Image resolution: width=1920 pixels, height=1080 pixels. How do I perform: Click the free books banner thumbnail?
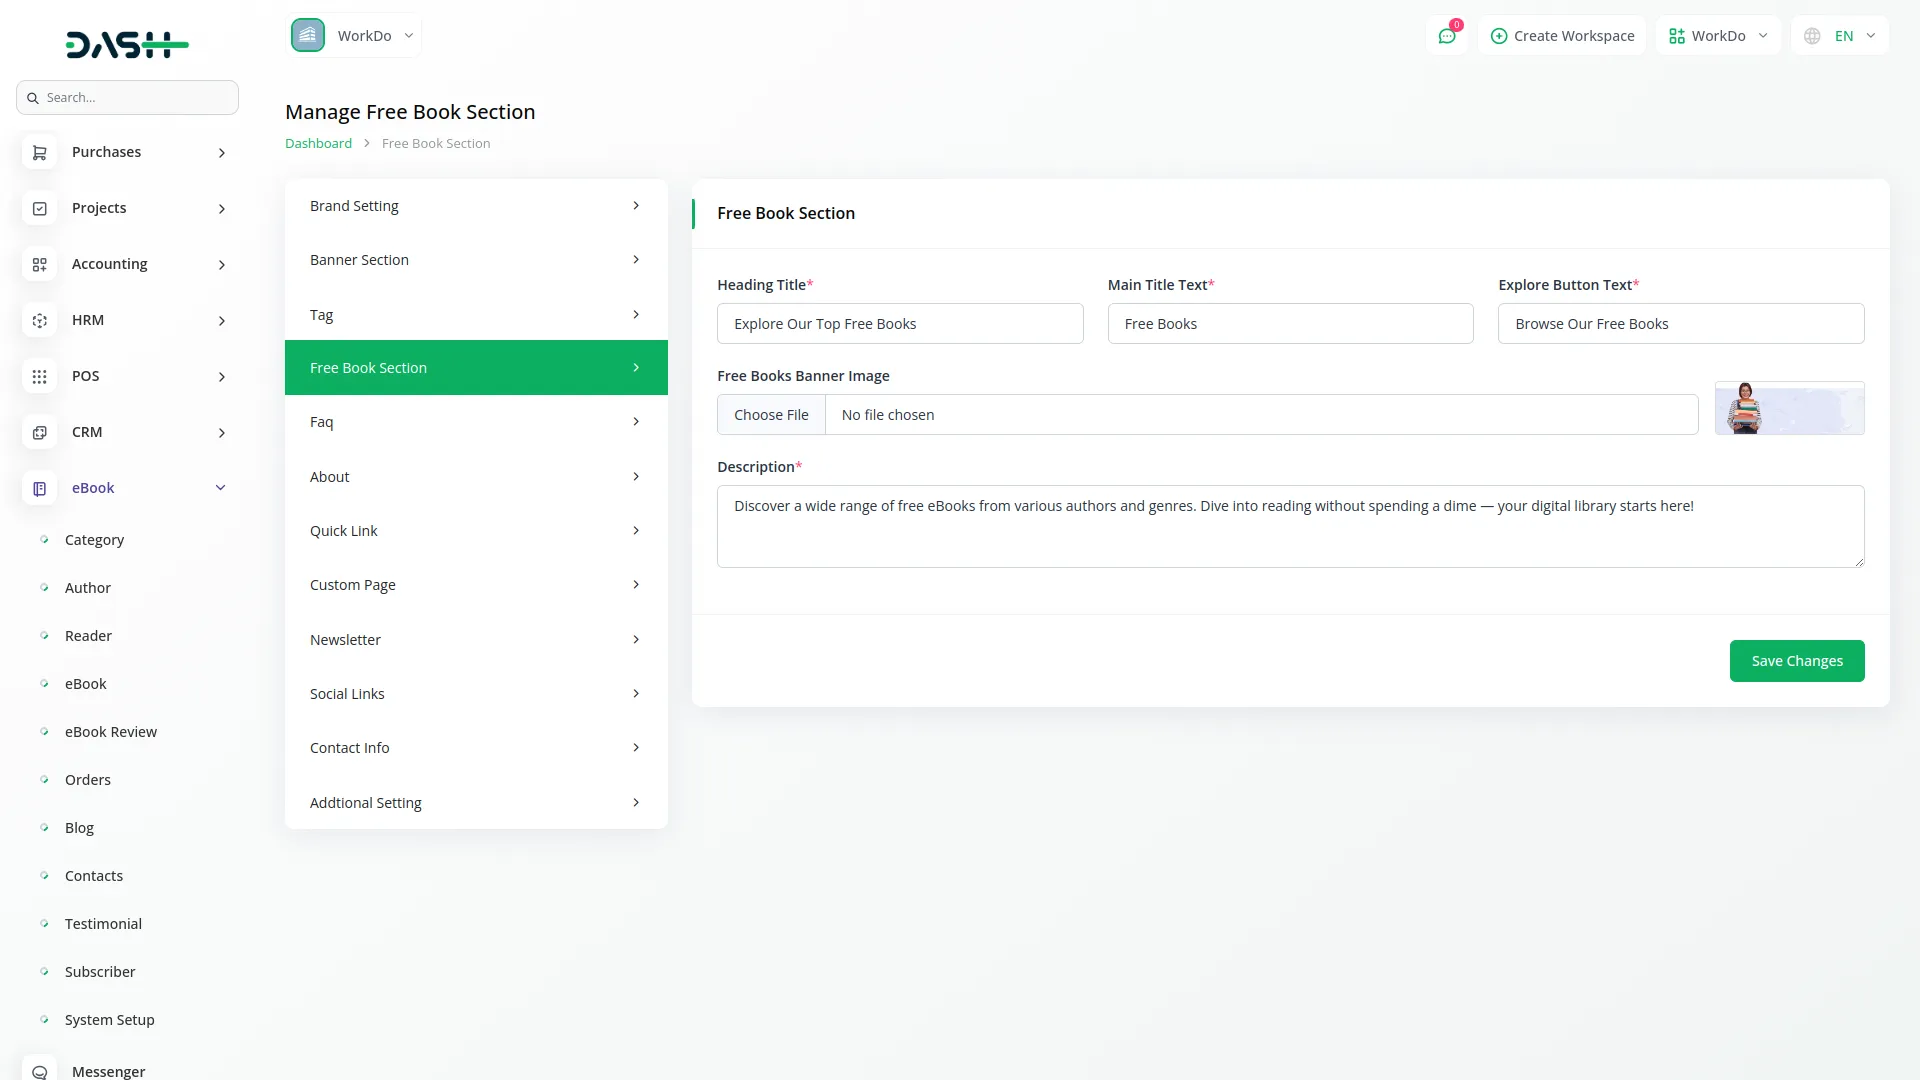point(1789,408)
